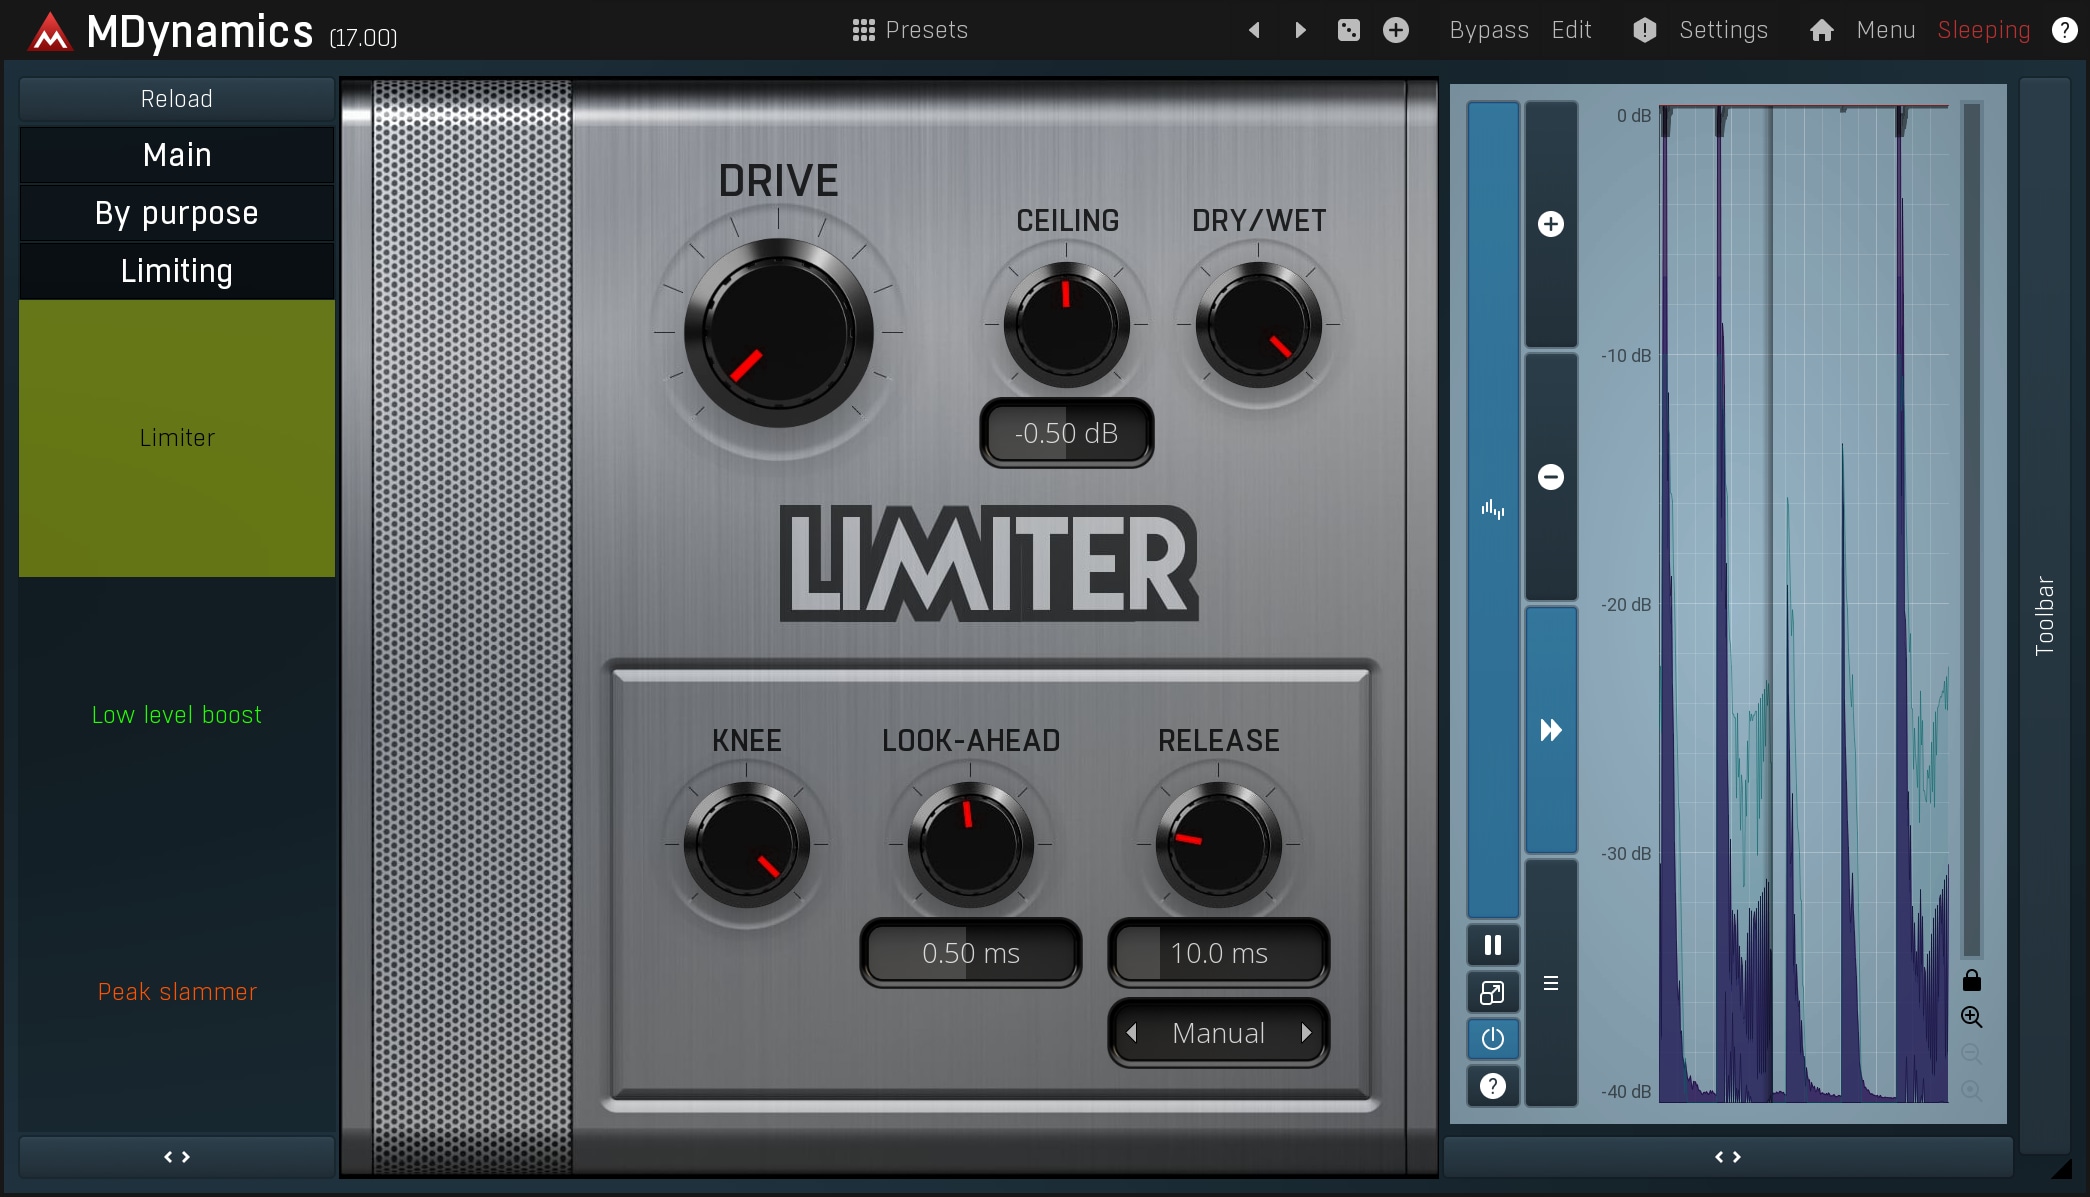Click the Home icon next to Menu
Screen dimensions: 2090x1197
pyautogui.click(x=1821, y=30)
